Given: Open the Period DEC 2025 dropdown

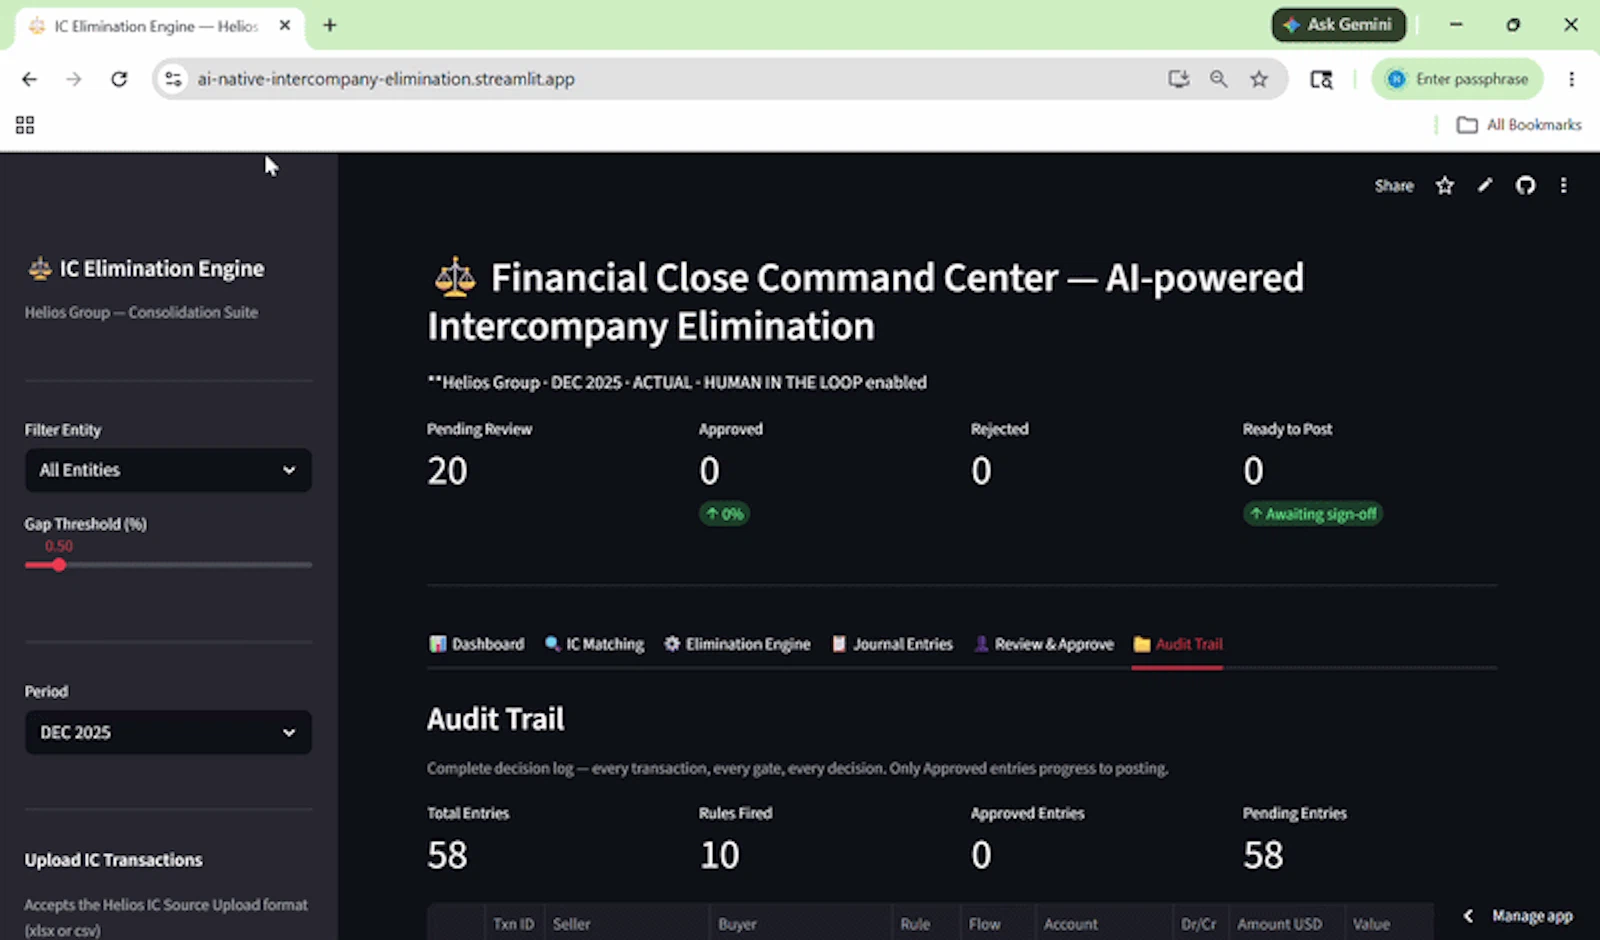Looking at the screenshot, I should coord(168,733).
